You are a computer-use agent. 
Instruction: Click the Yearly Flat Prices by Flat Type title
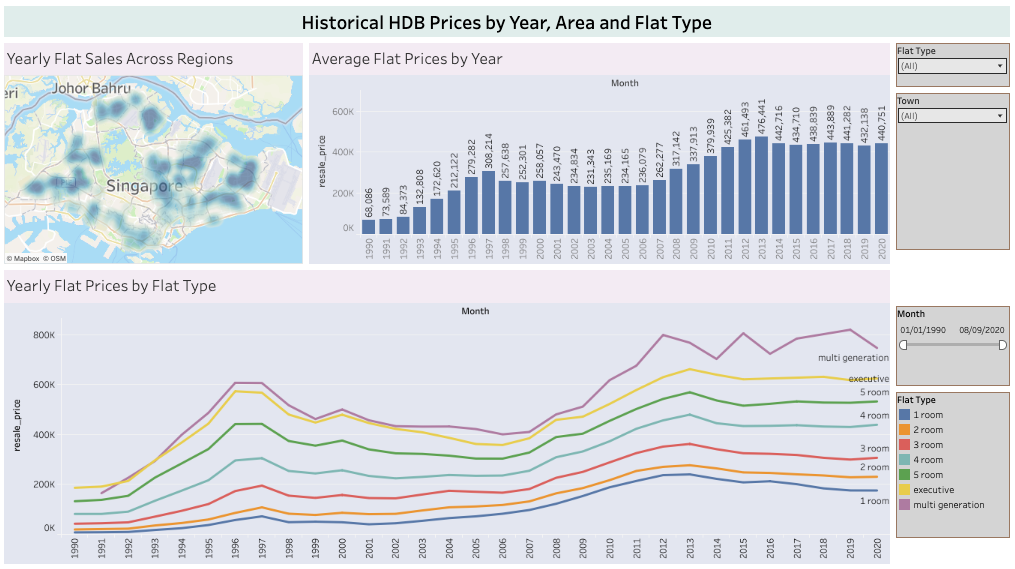[111, 286]
